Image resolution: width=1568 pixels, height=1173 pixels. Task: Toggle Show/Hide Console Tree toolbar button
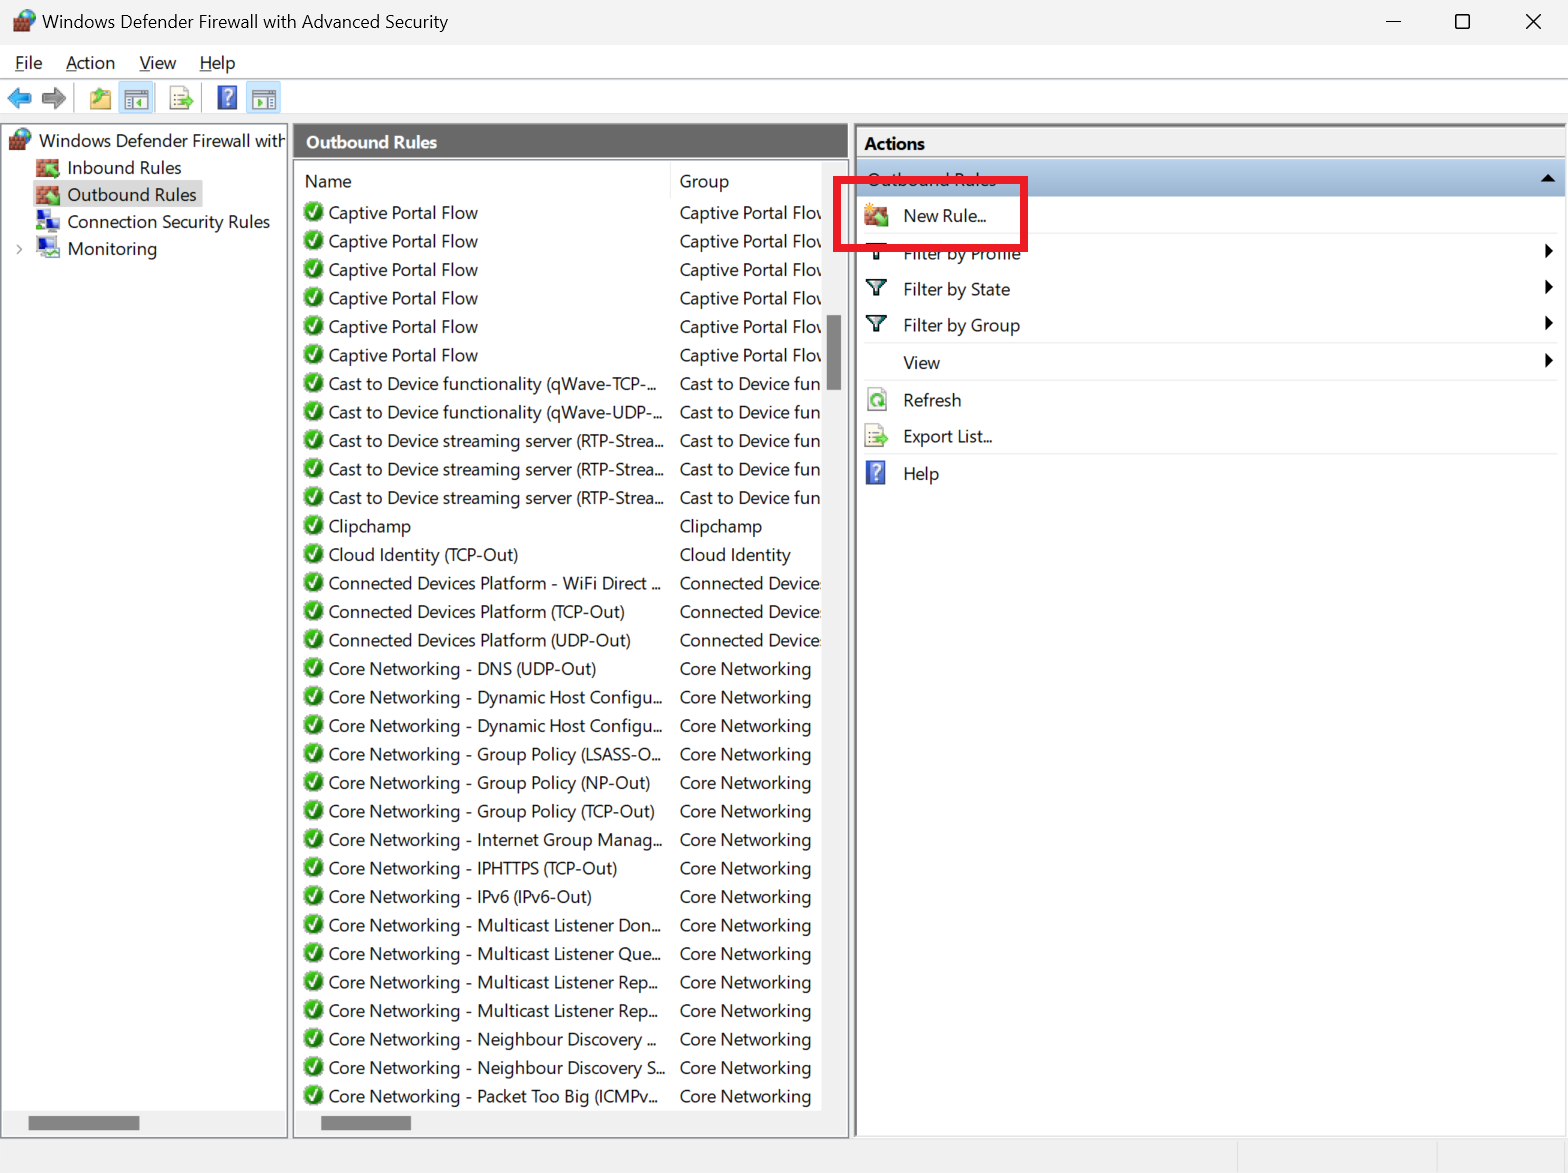coord(136,98)
